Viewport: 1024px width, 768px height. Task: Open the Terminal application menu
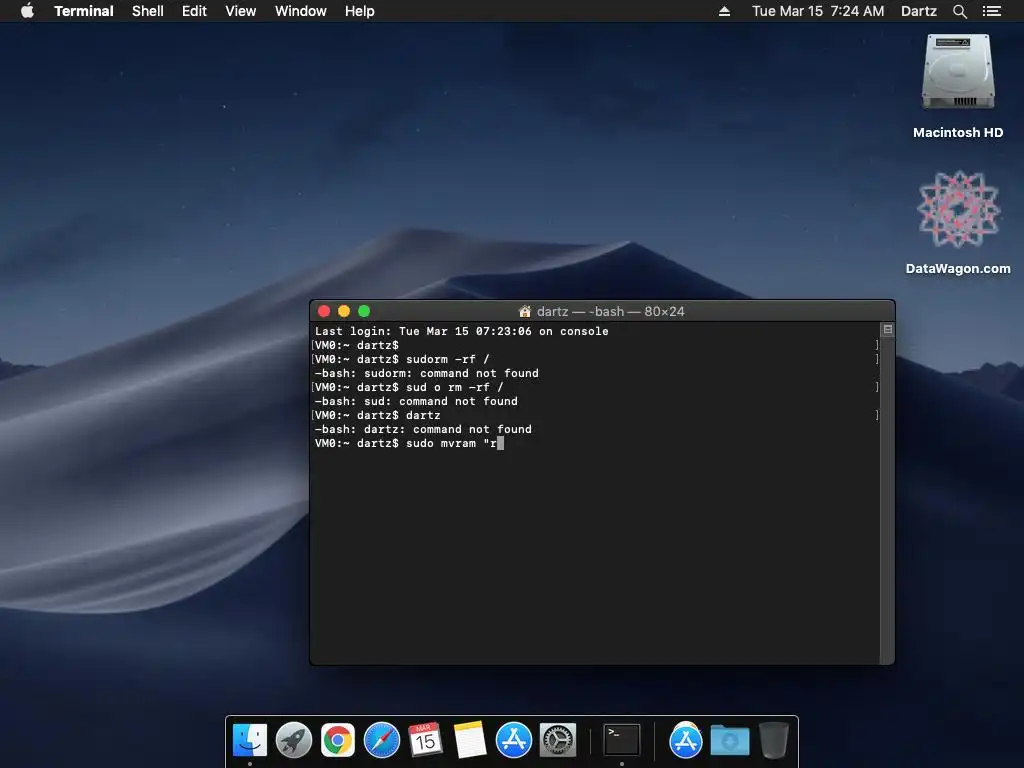coord(84,11)
